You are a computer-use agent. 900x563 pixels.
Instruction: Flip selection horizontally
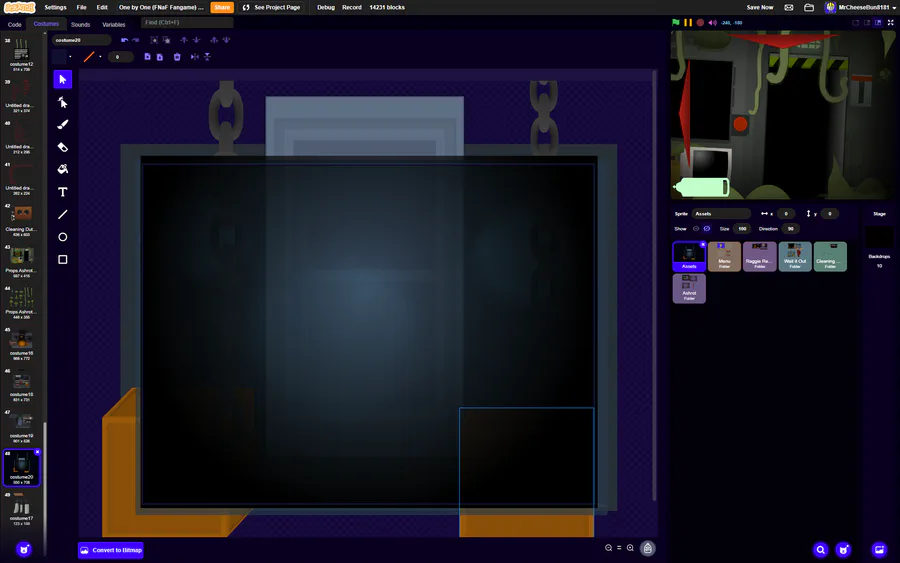click(195, 57)
